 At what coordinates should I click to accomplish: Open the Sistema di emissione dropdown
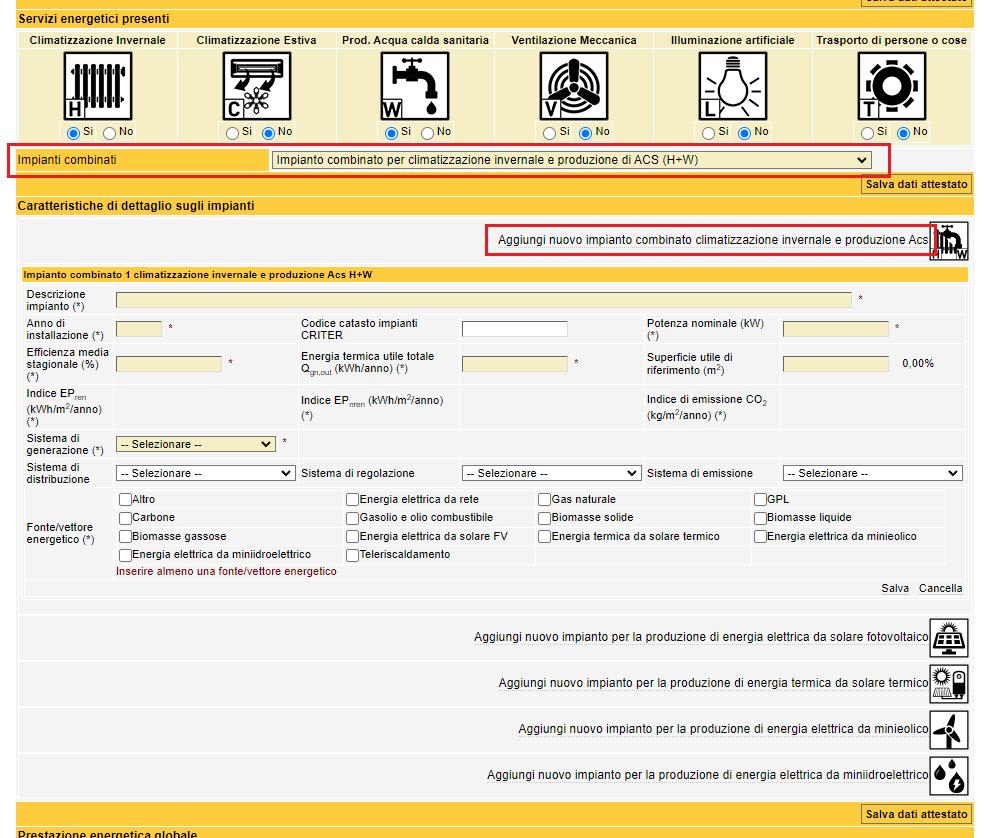tap(873, 473)
